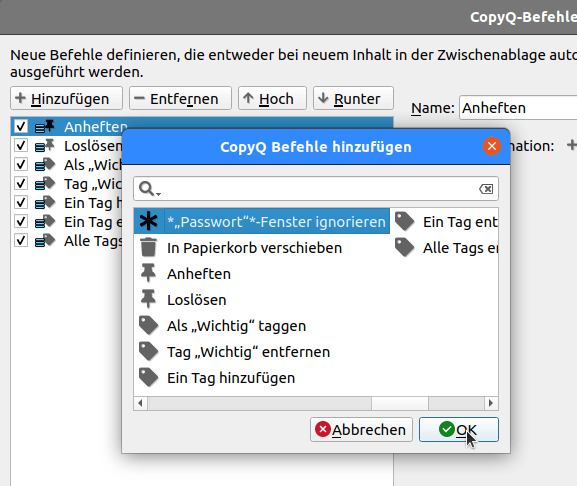Open the search options magnifier dropdown
Image resolution: width=577 pixels, height=486 pixels.
click(149, 189)
